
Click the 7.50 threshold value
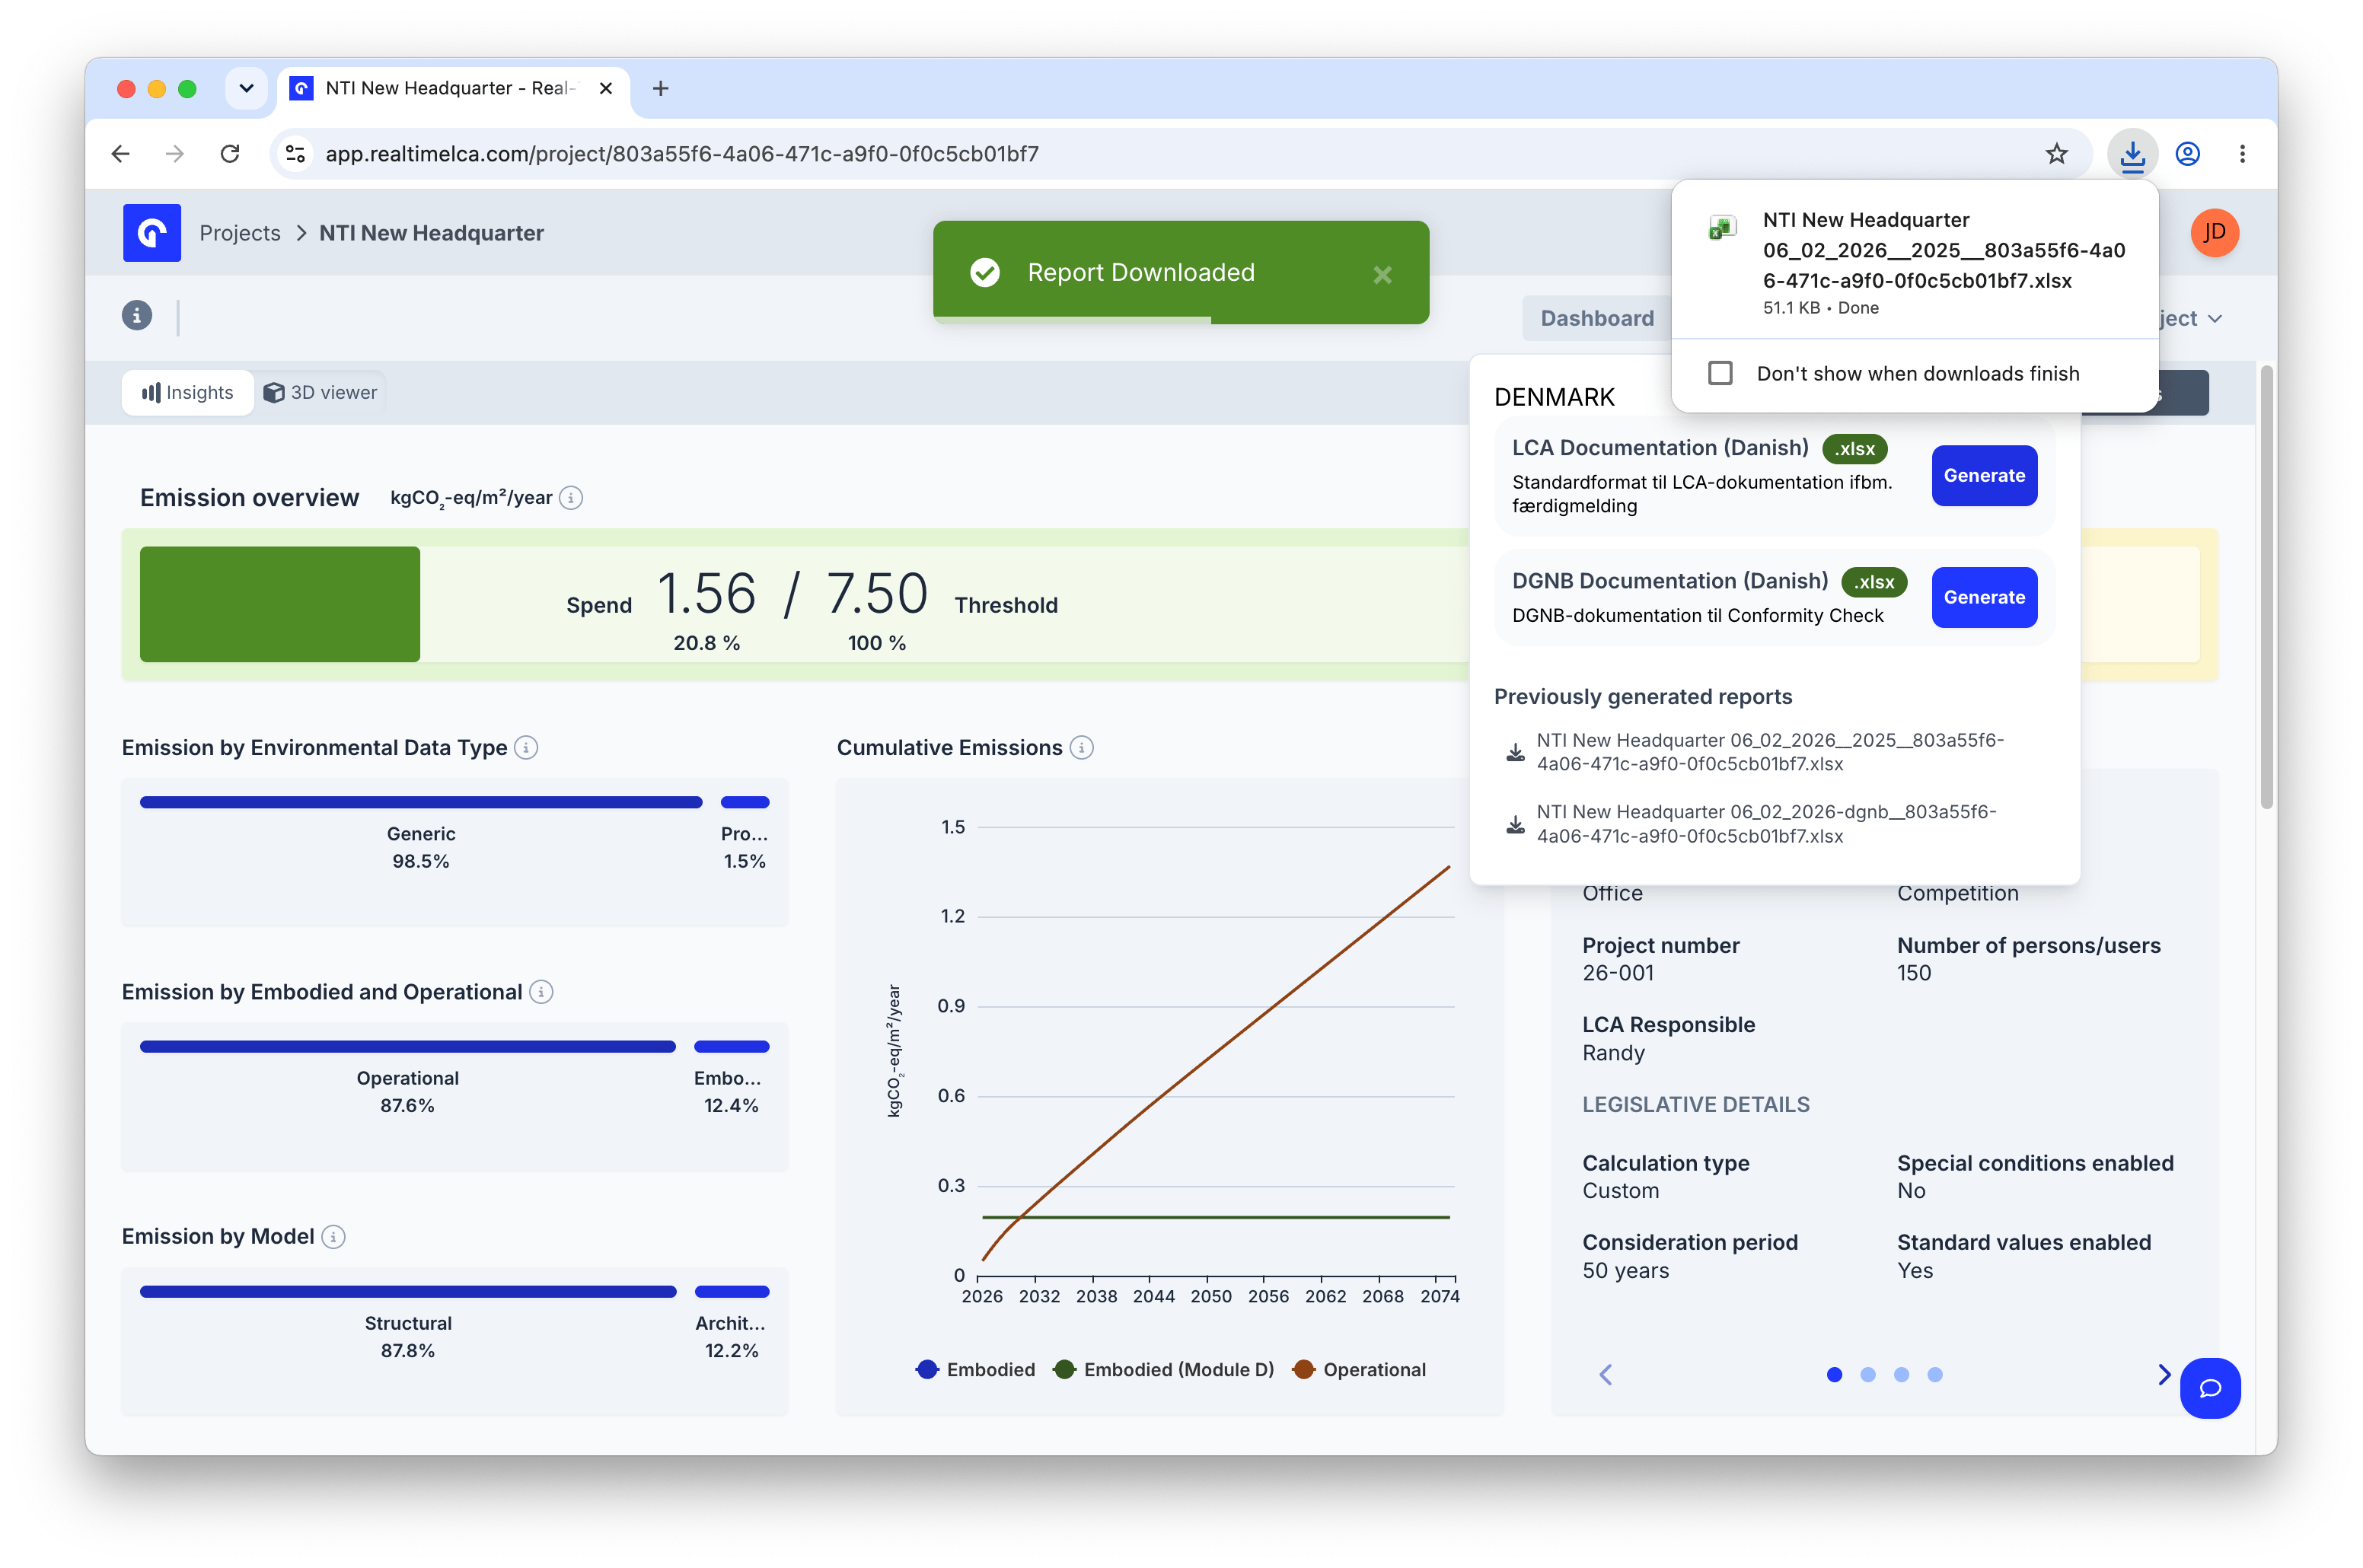(x=877, y=594)
